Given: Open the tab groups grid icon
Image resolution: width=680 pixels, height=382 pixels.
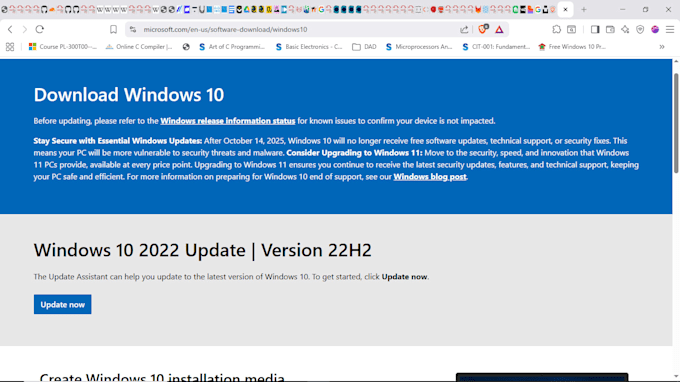Looking at the screenshot, I should pos(10,47).
